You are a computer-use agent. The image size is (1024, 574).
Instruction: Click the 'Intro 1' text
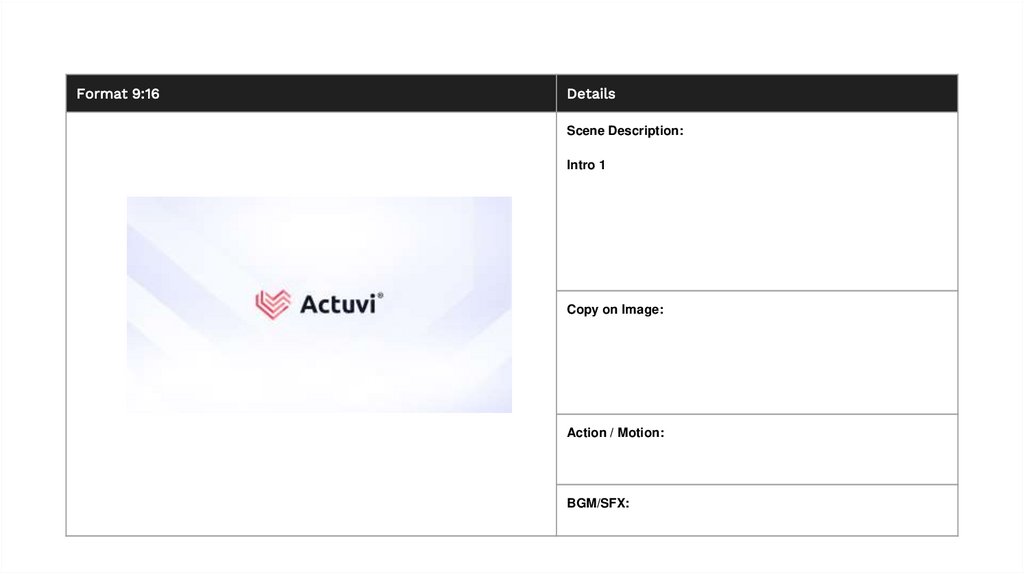coord(586,165)
